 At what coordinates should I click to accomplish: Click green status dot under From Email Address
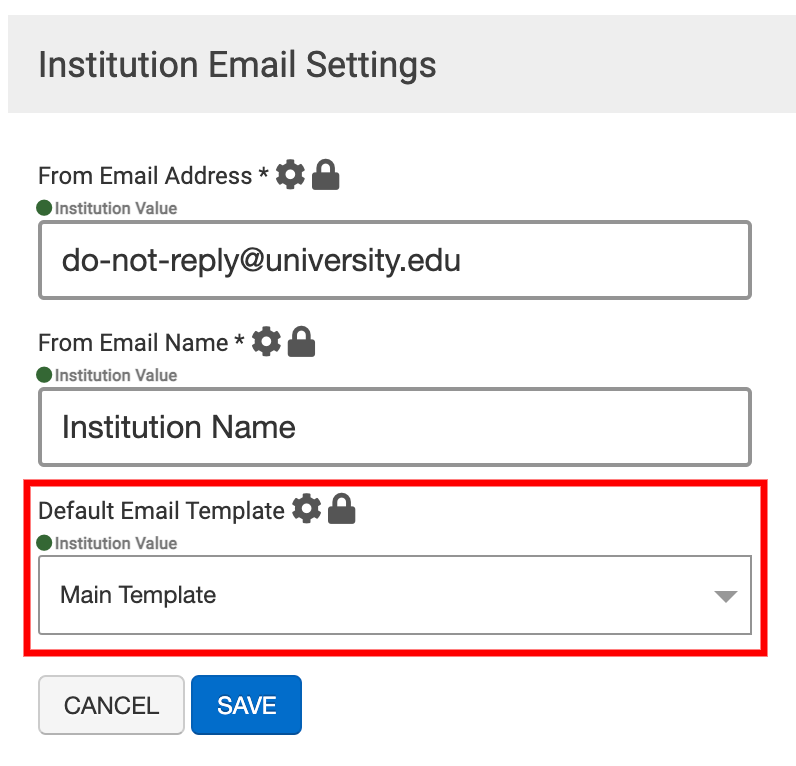click(x=44, y=208)
